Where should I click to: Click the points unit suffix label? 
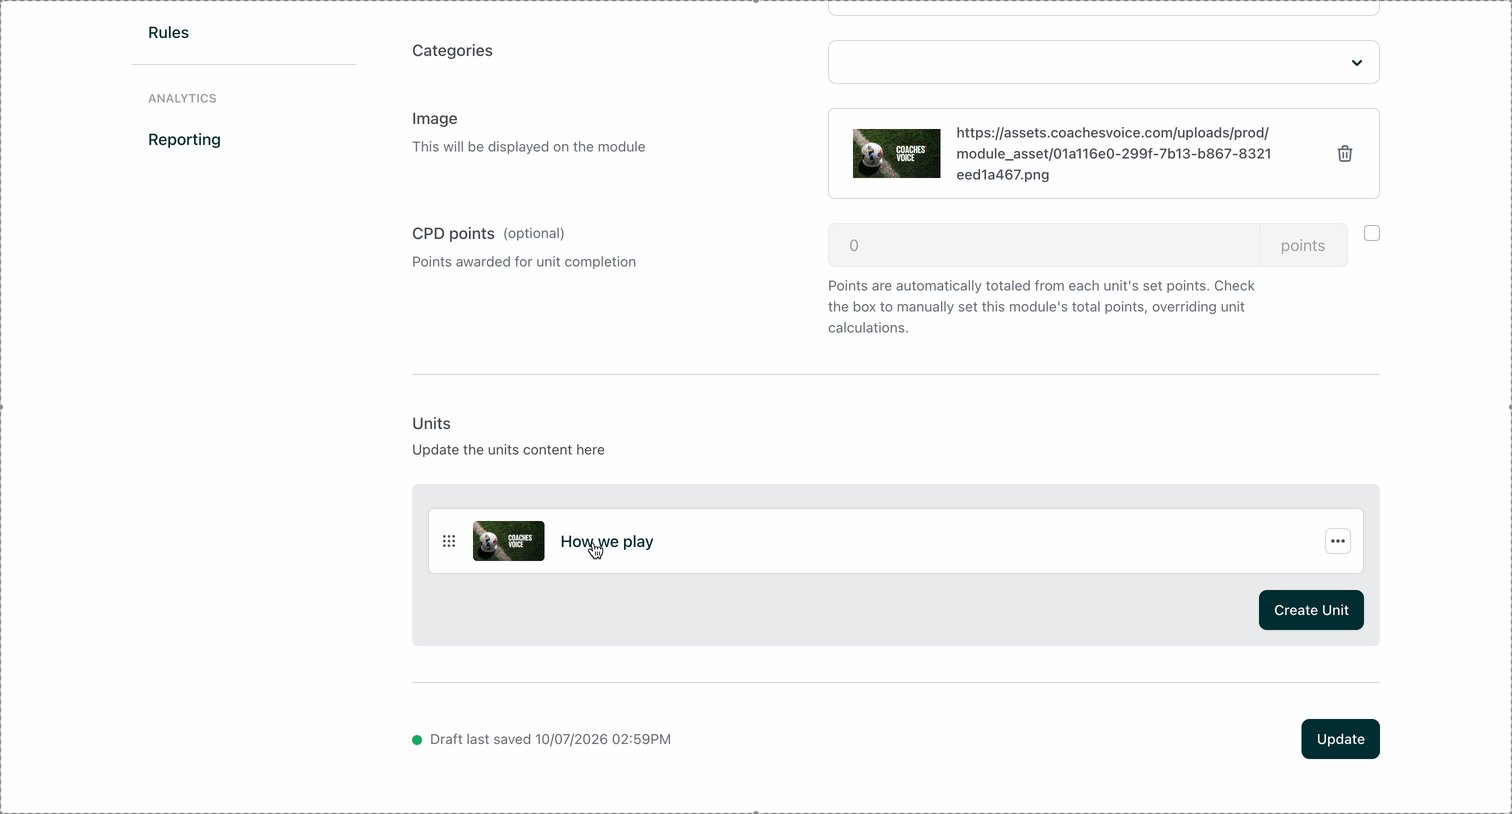(x=1303, y=245)
